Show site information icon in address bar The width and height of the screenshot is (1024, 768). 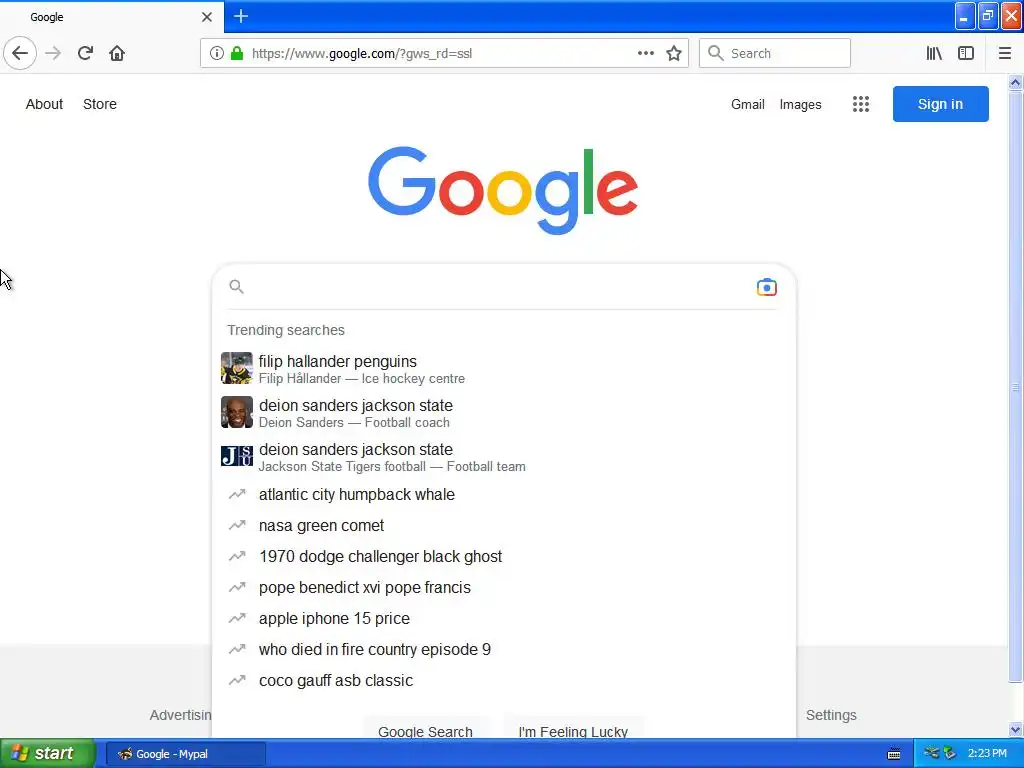pos(217,53)
